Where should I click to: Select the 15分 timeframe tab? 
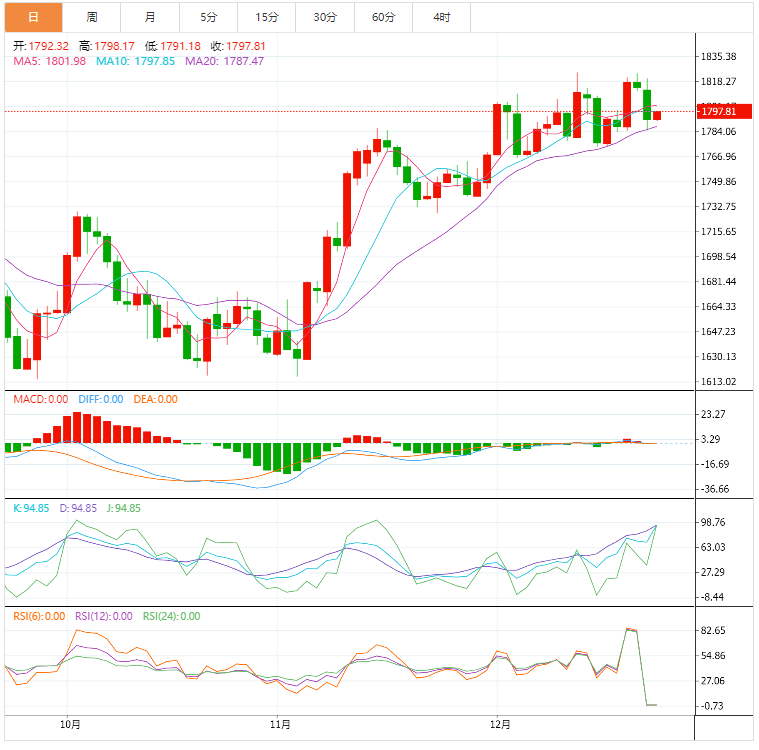click(267, 17)
